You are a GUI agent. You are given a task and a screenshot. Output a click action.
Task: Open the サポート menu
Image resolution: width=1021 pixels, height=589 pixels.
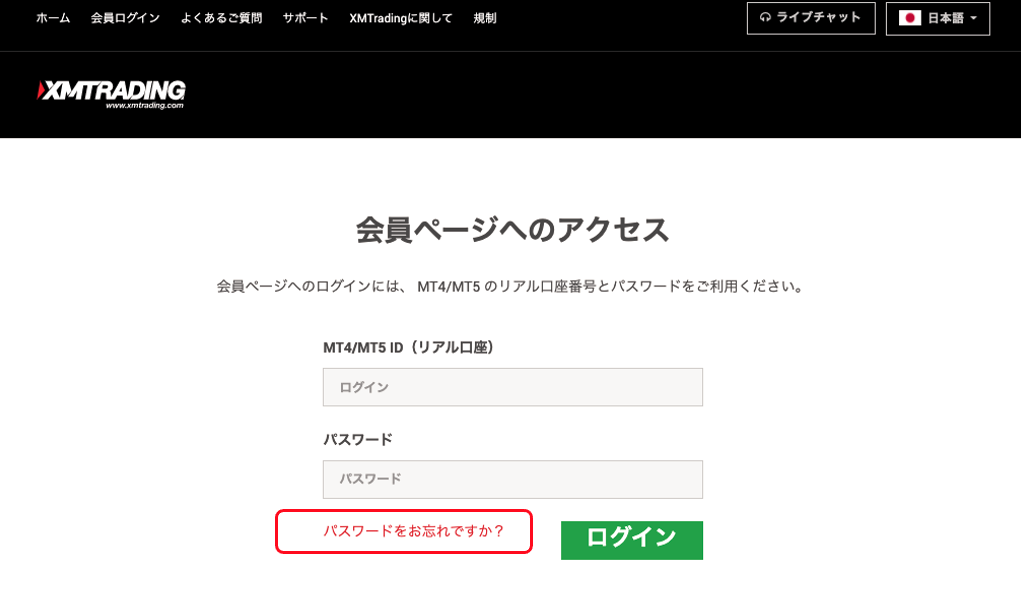[305, 18]
